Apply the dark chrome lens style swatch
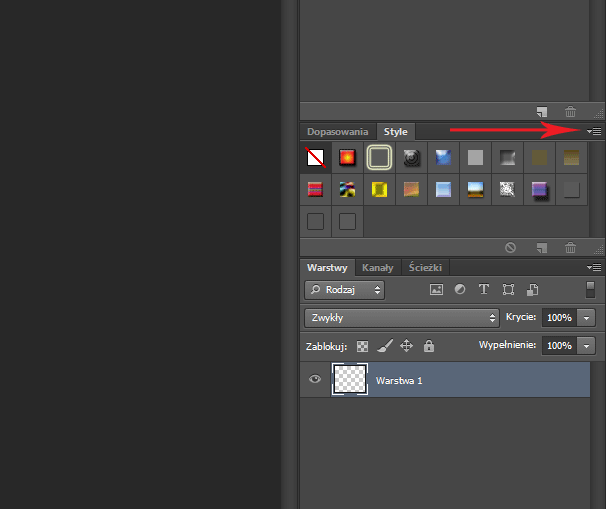Viewport: 606px width, 509px height. tap(411, 157)
